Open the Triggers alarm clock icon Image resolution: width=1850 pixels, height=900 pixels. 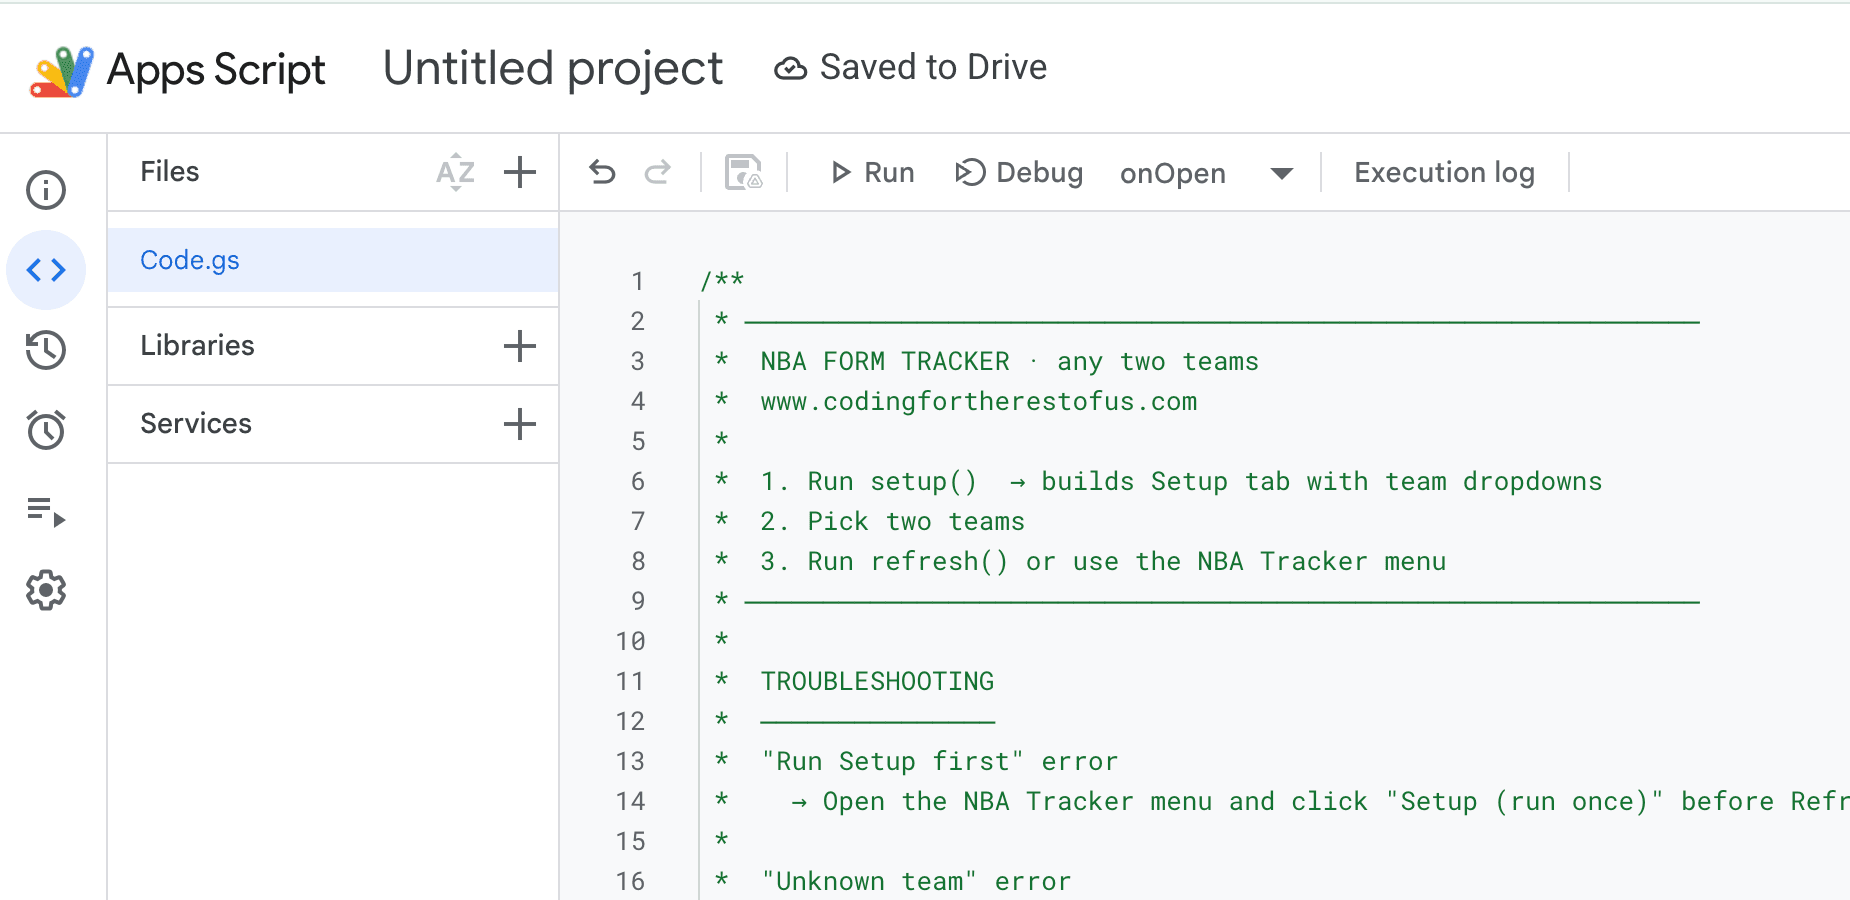coord(46,429)
